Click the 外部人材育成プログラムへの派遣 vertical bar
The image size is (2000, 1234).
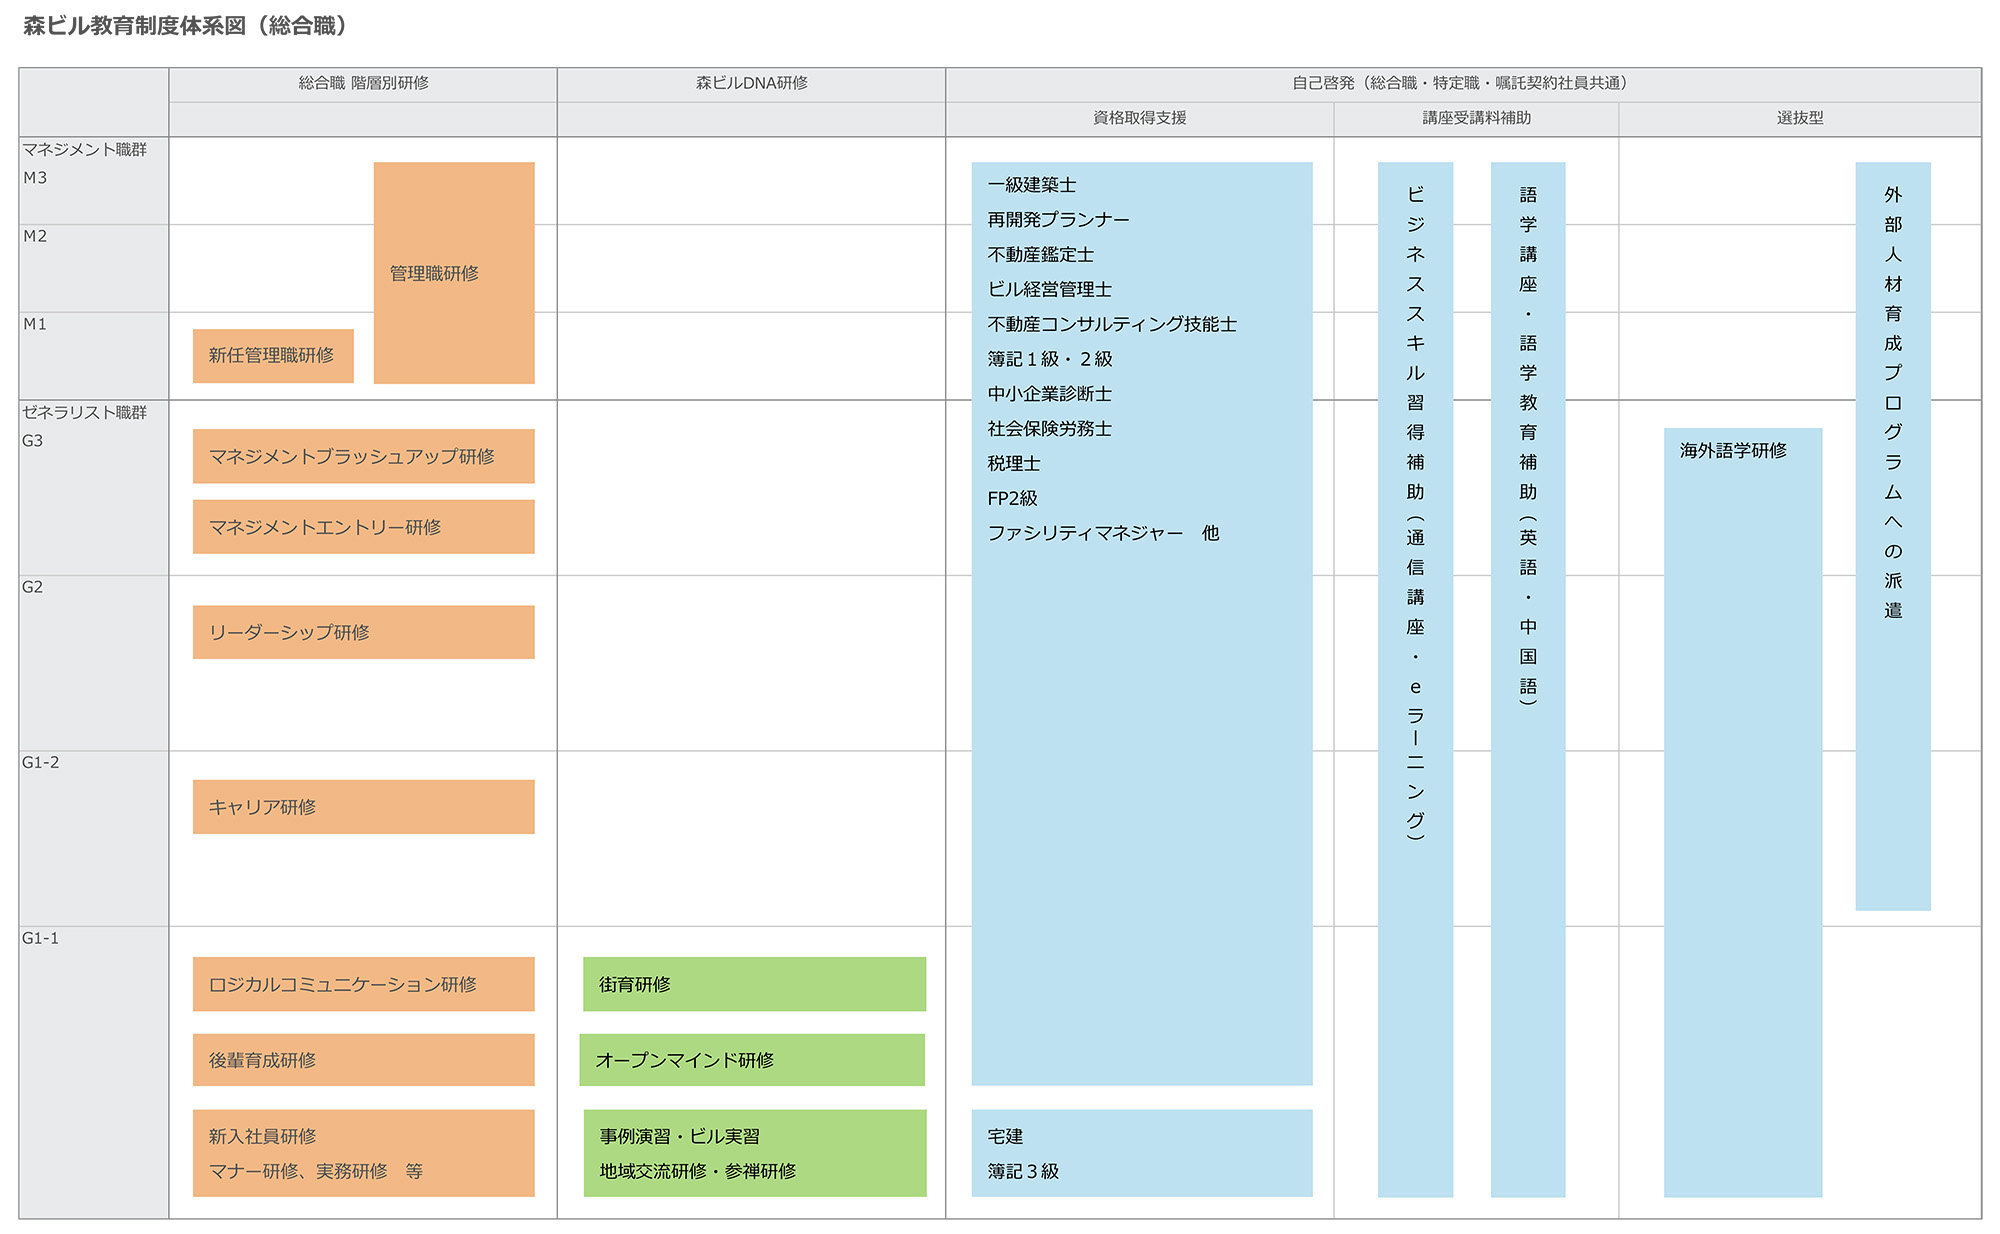pyautogui.click(x=1892, y=535)
